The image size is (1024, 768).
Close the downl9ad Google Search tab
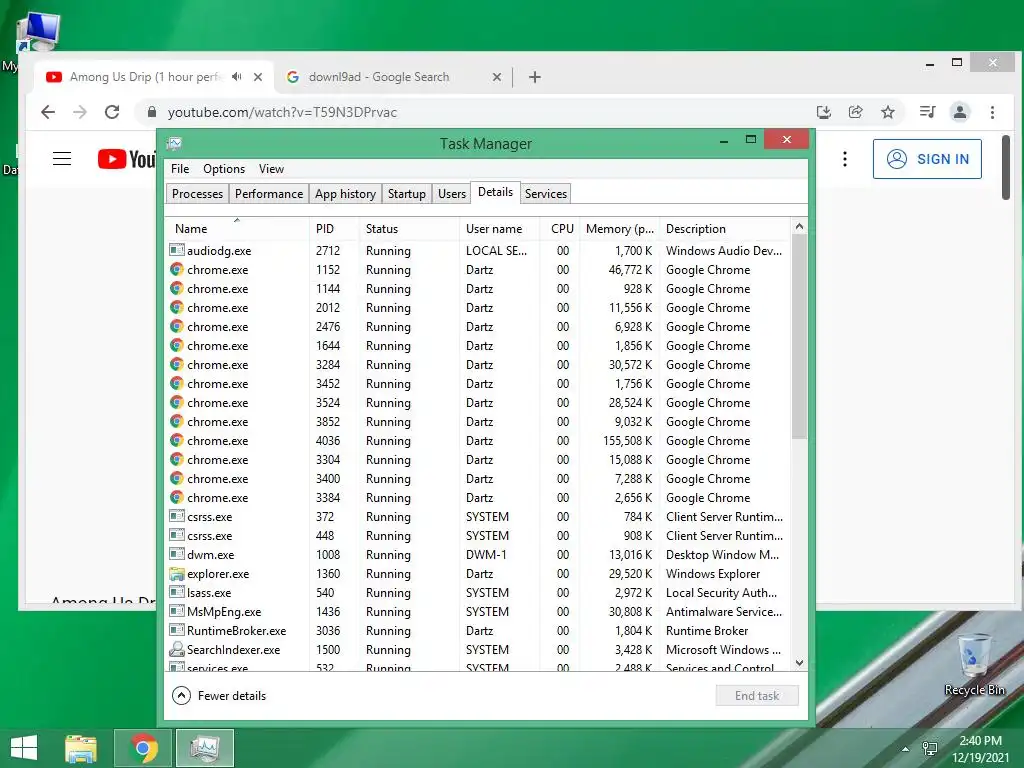point(497,77)
